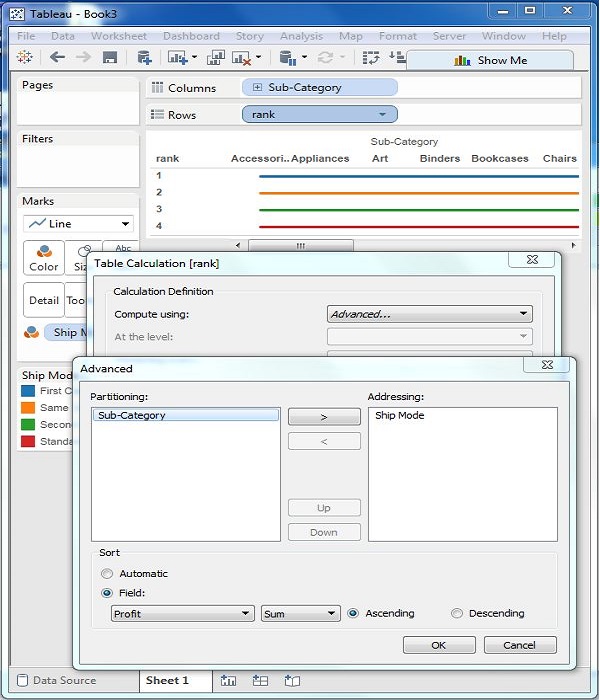
Task: Click the New Story icon at bottom
Action: point(292,681)
